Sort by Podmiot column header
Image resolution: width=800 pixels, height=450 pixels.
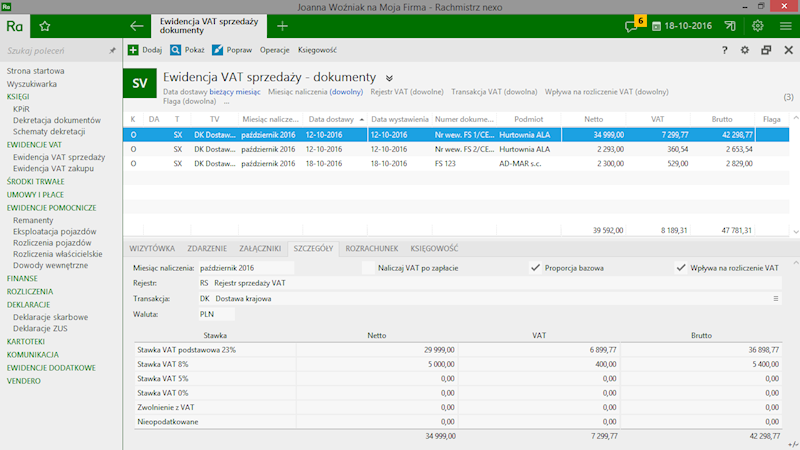pyautogui.click(x=529, y=119)
